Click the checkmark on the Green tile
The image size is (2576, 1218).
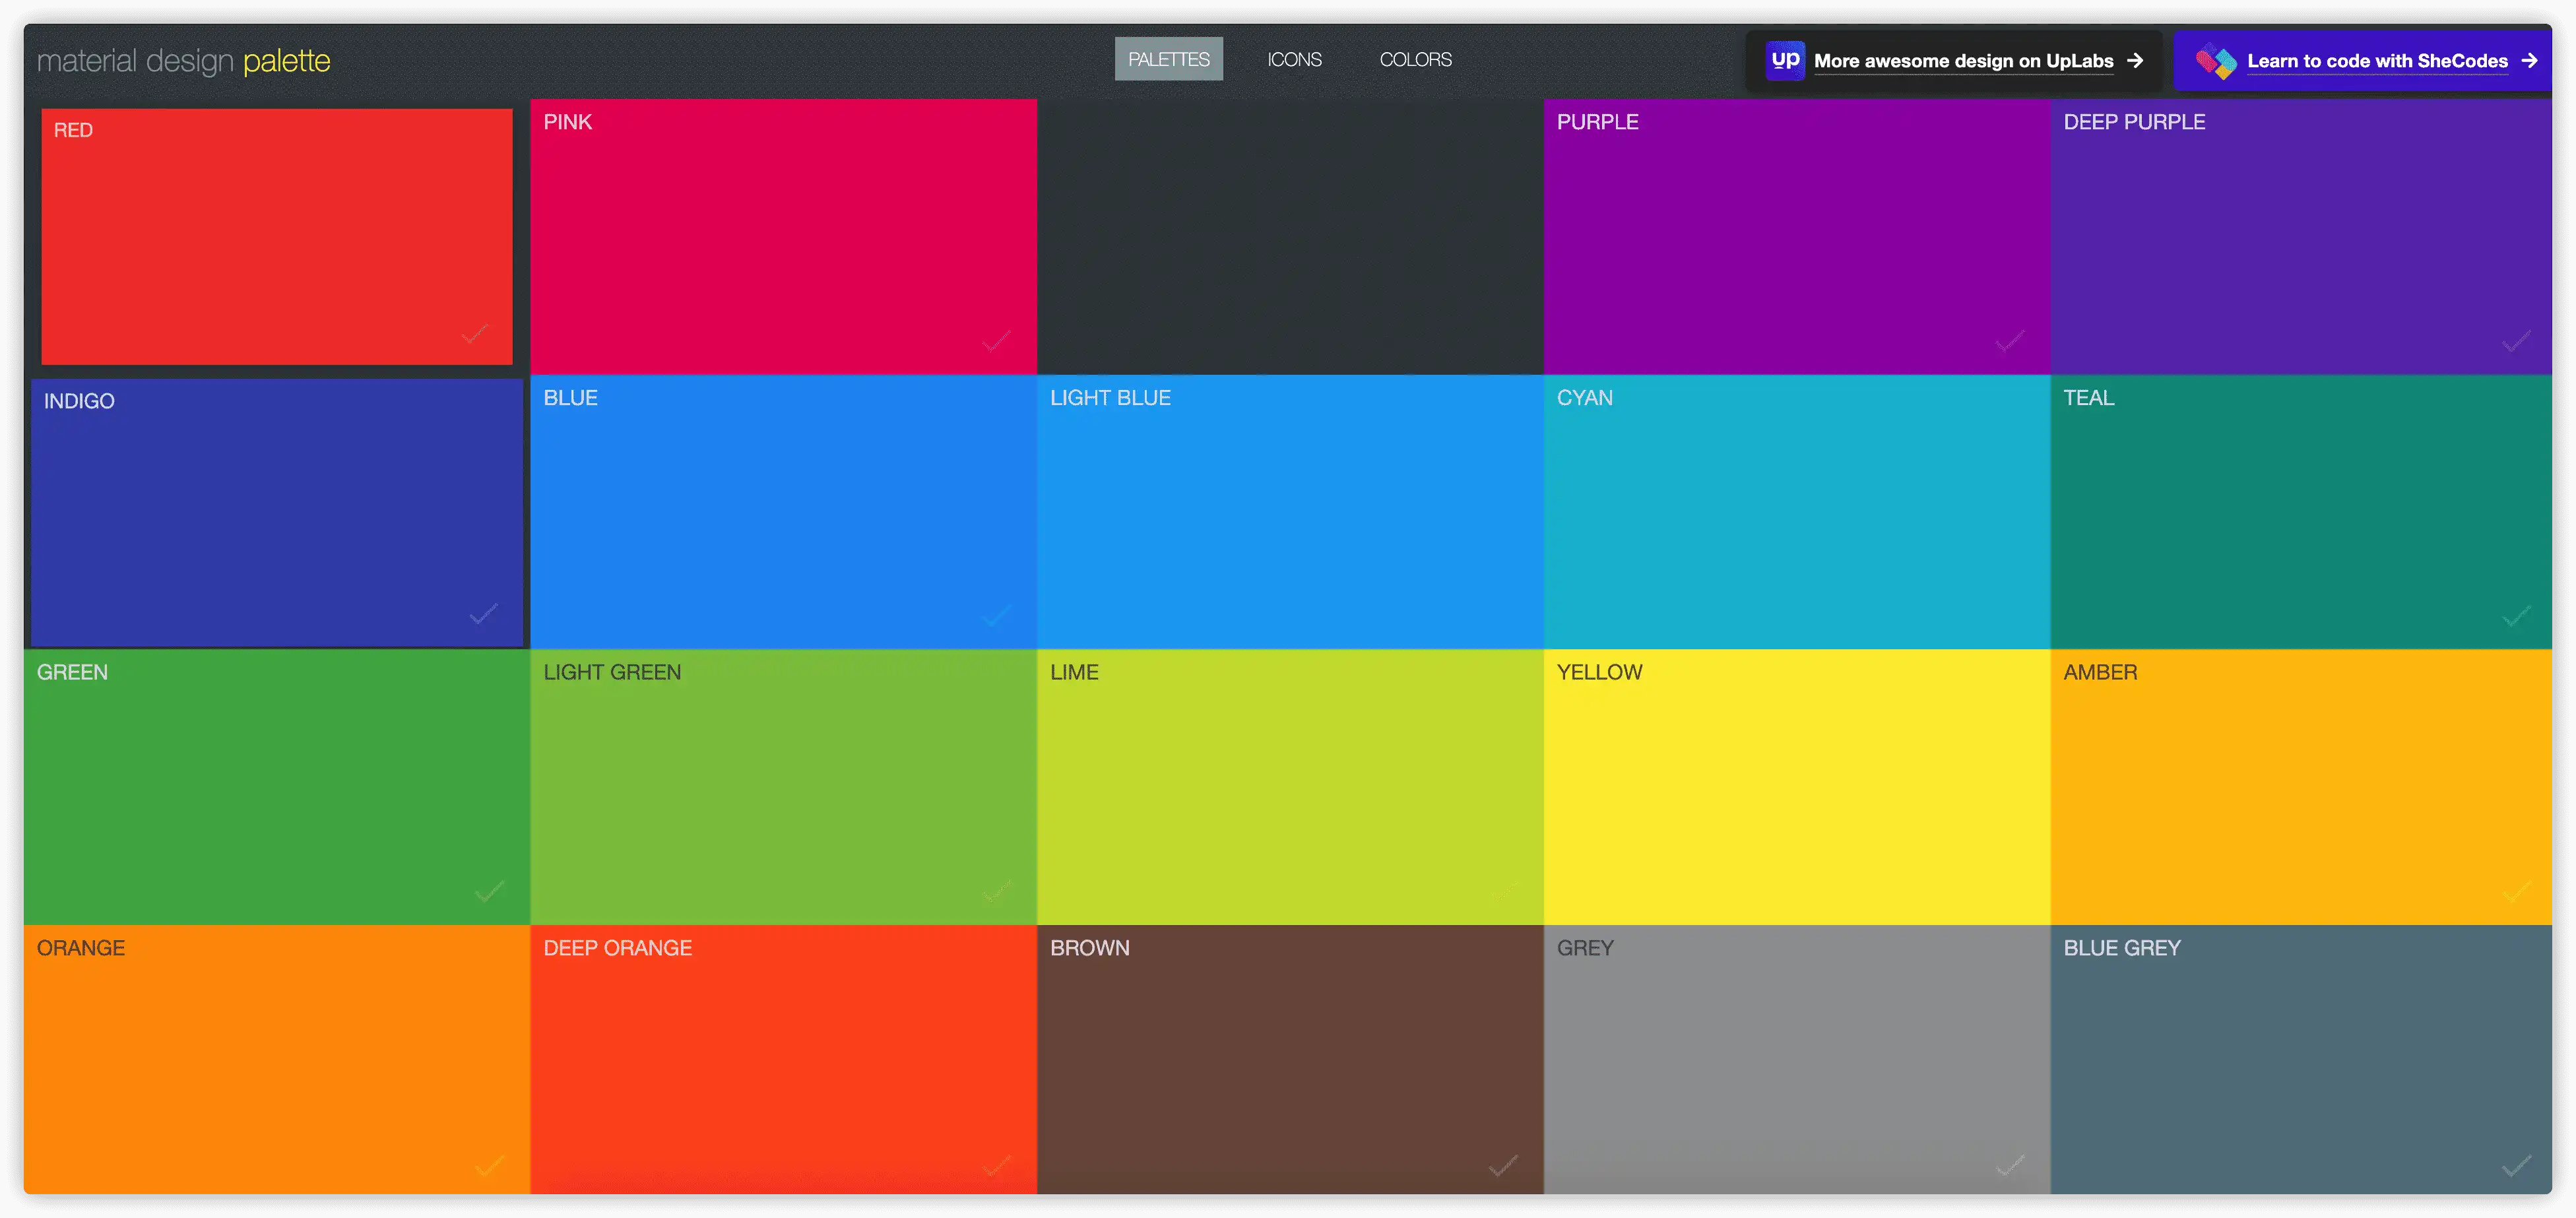[x=489, y=891]
